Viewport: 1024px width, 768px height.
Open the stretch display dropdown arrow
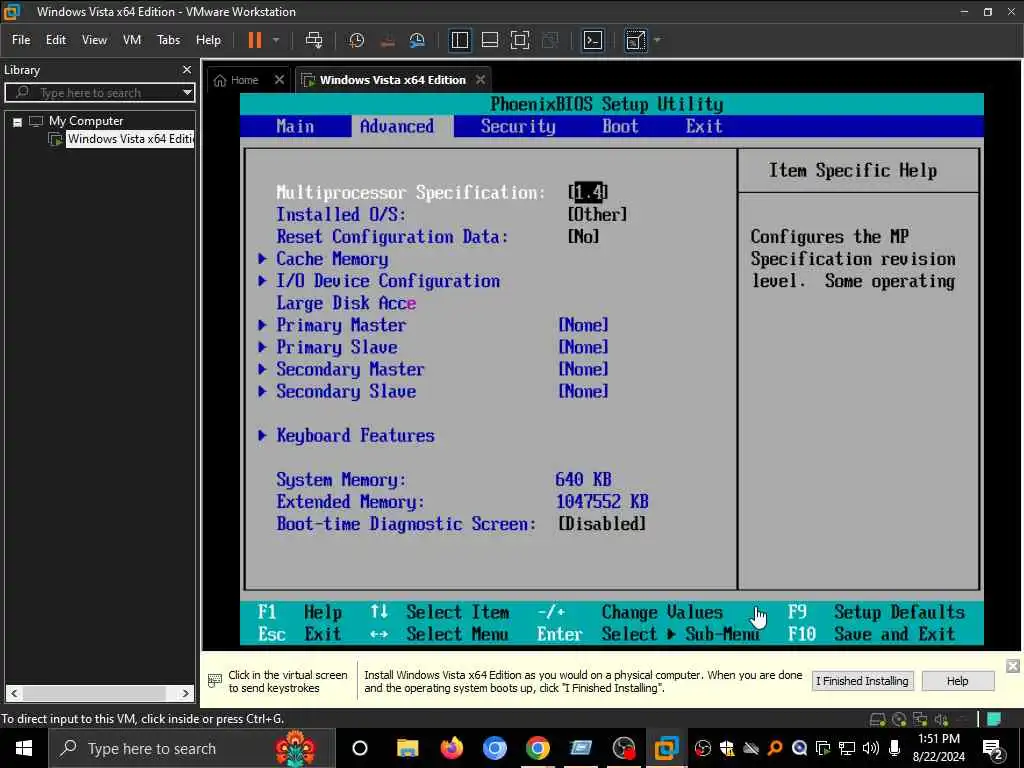pos(657,40)
